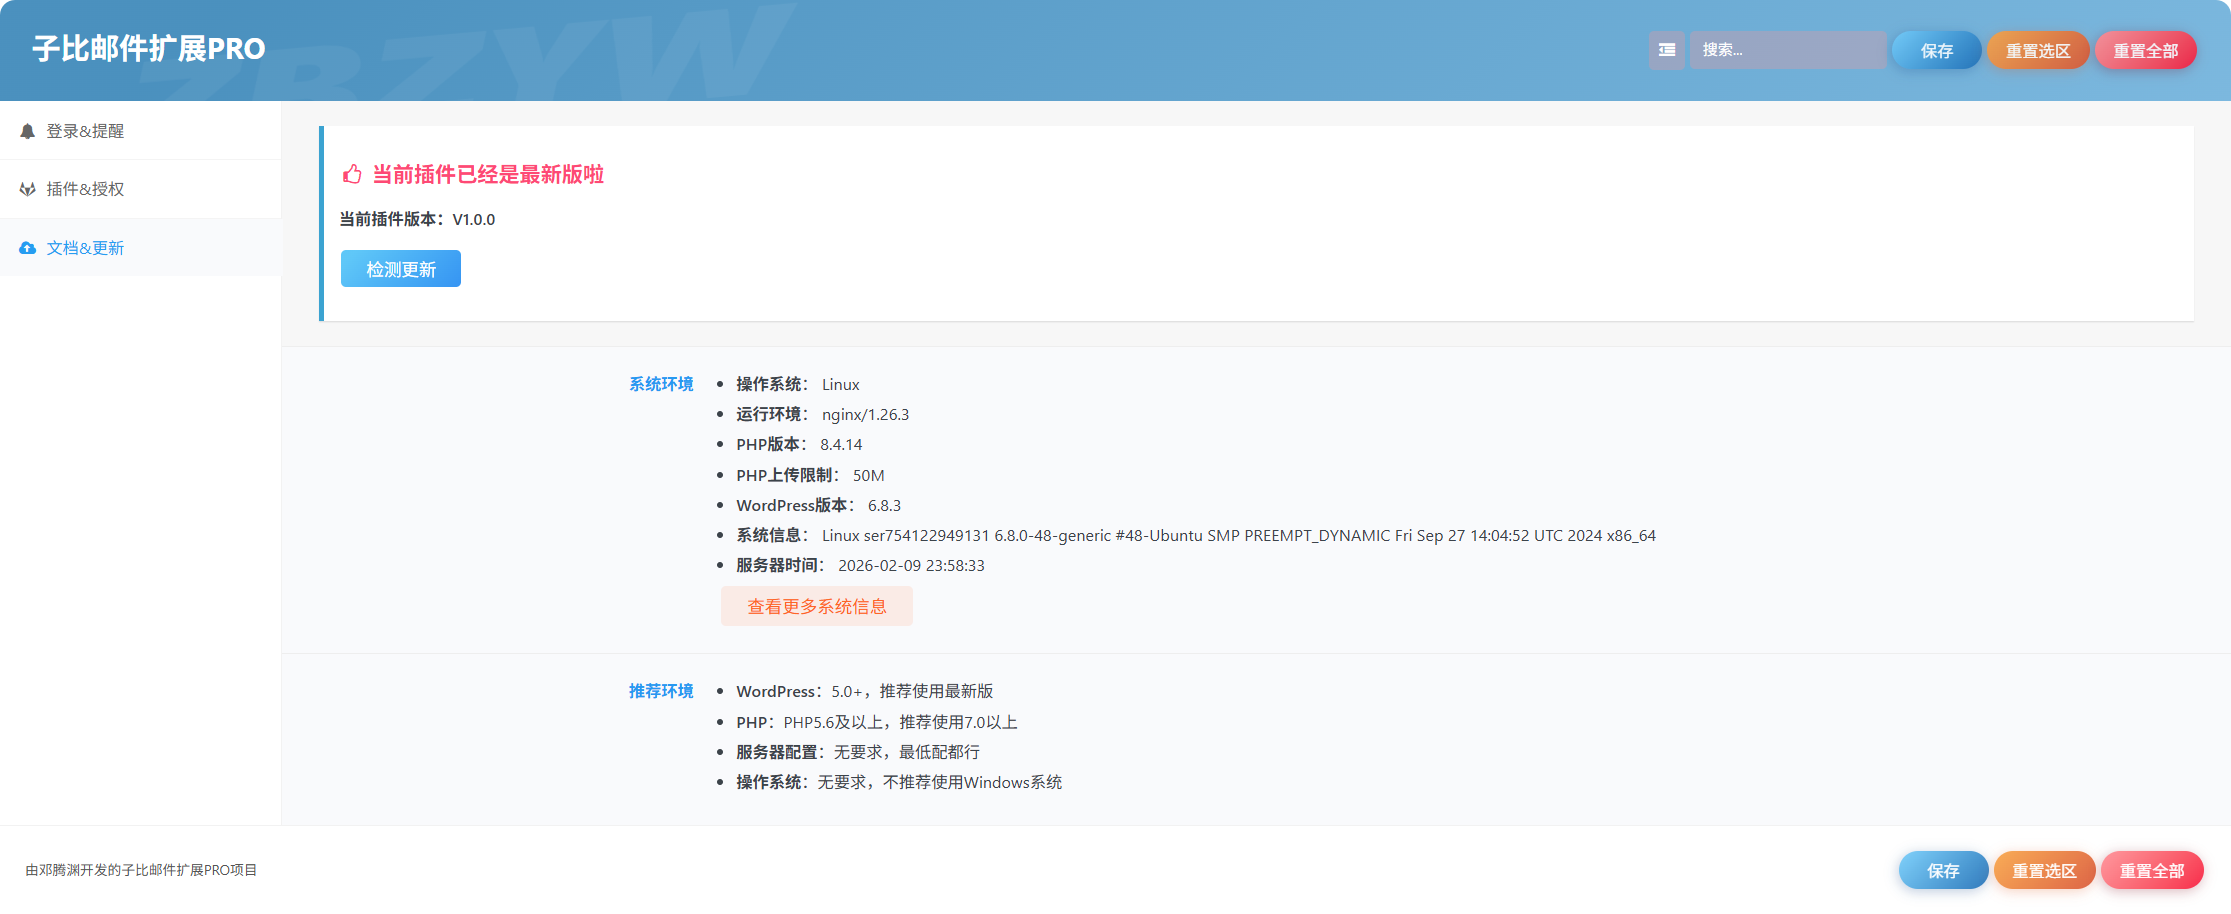Screen dimensions: 2231x914
Task: Click the cloud upload icon beside 文档&更新
Action: tap(28, 248)
